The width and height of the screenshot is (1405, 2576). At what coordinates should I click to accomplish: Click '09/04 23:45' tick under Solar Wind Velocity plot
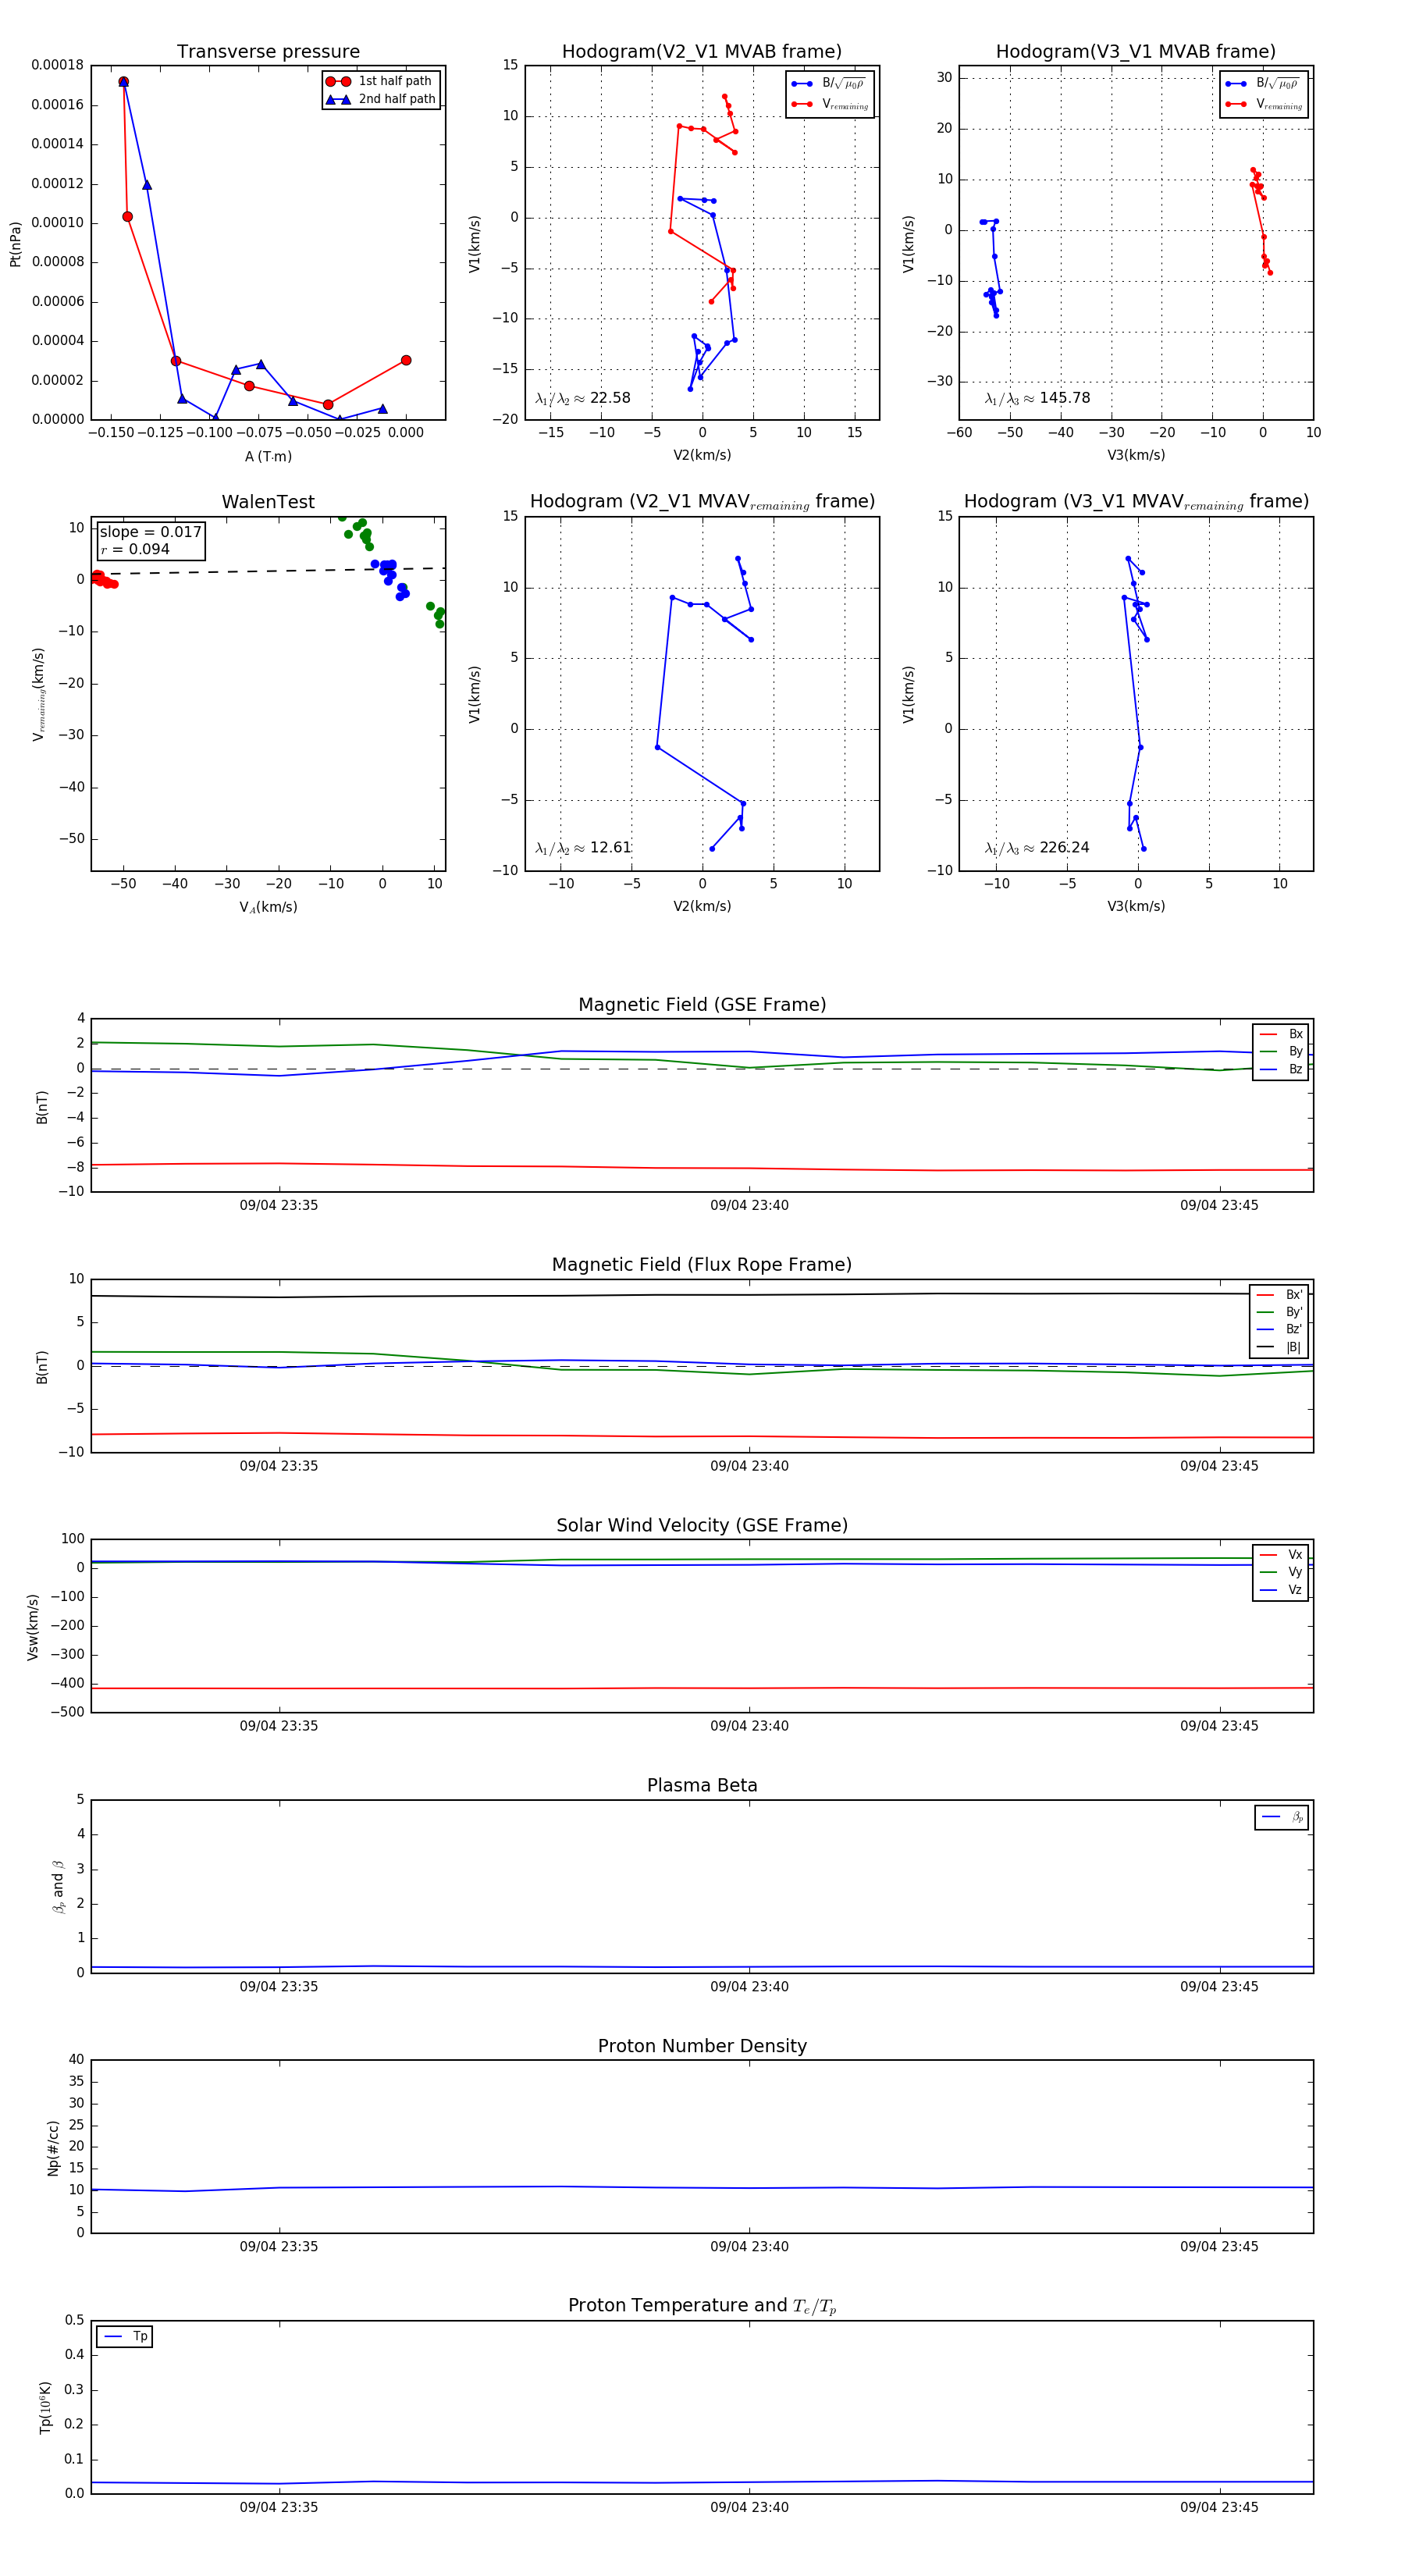pos(1219,1726)
